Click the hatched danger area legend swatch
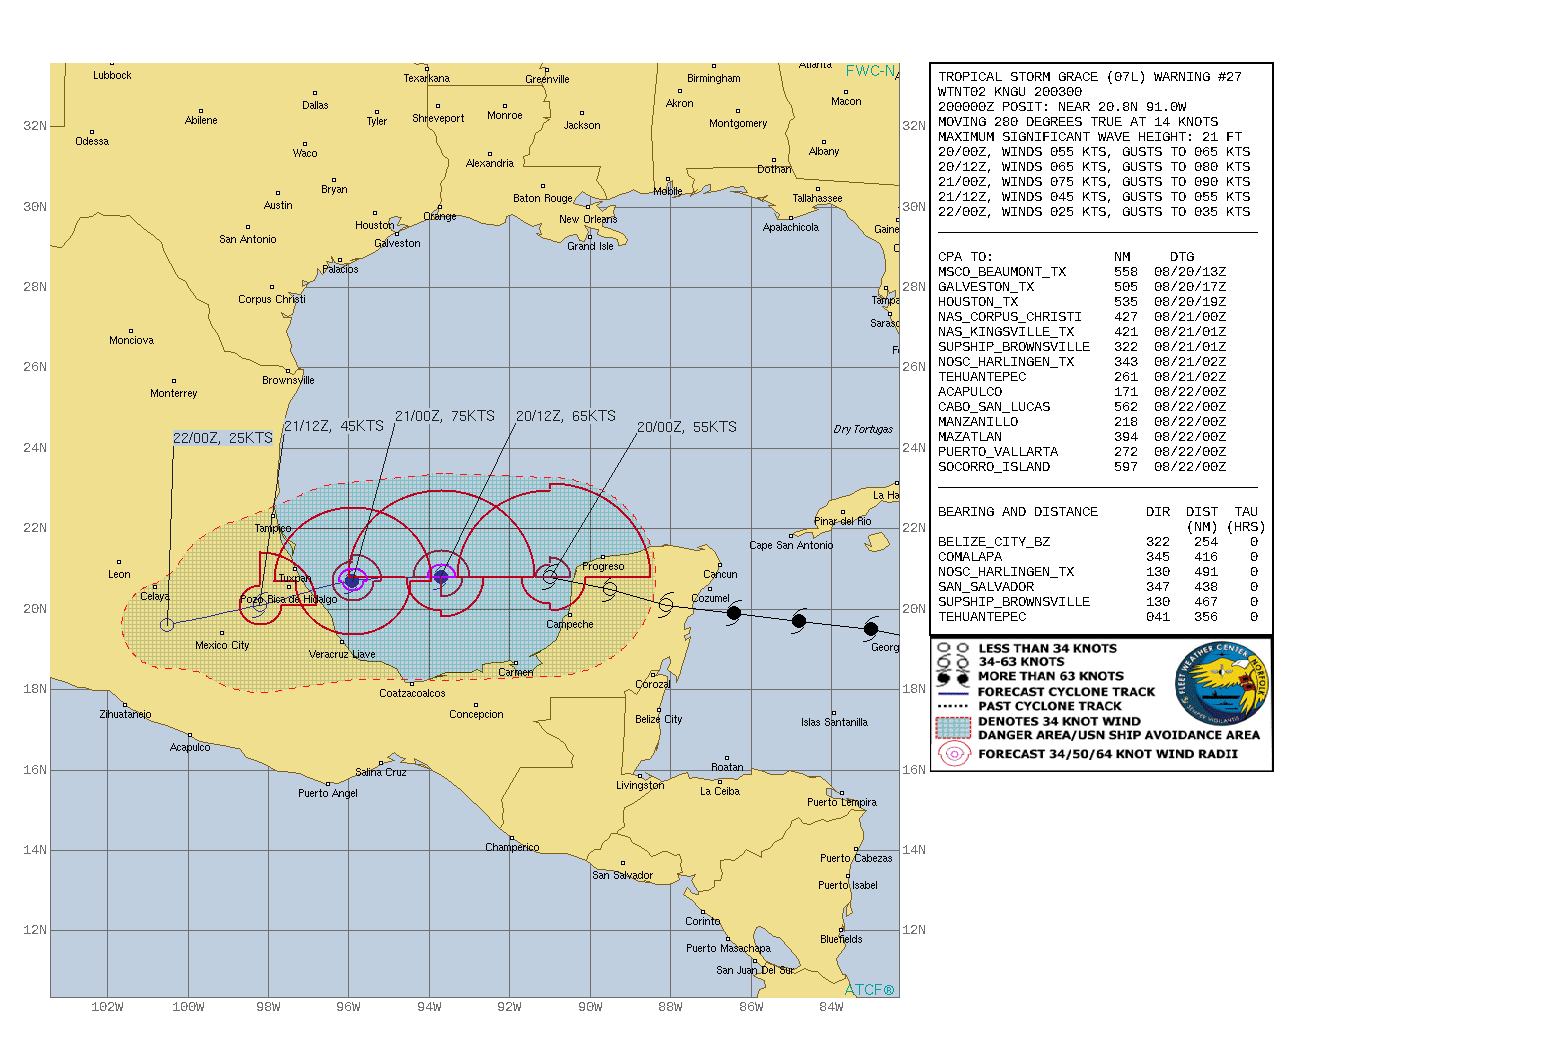The height and width of the screenshot is (1061, 1568). pyautogui.click(x=953, y=727)
